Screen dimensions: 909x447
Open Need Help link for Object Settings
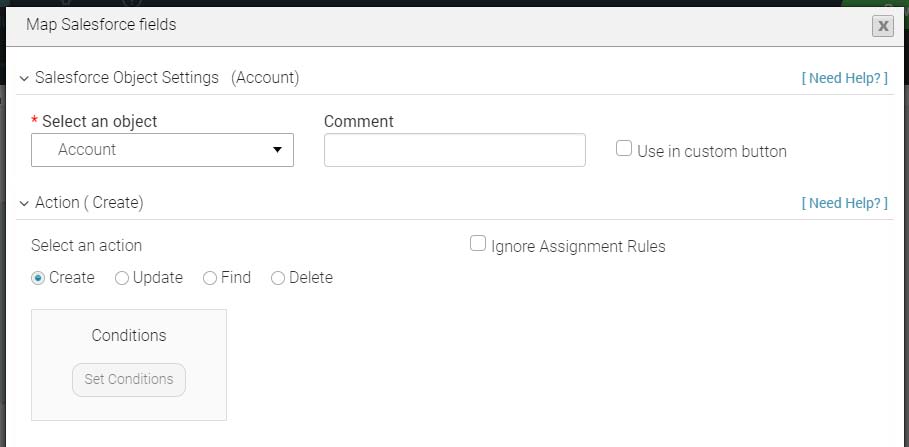[x=844, y=78]
